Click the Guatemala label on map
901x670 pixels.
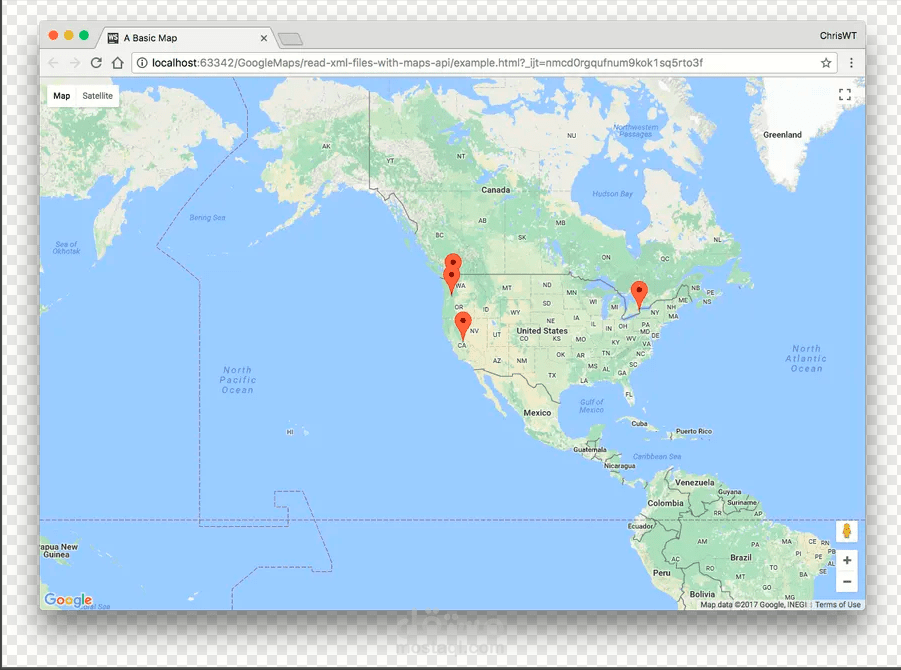click(x=590, y=449)
